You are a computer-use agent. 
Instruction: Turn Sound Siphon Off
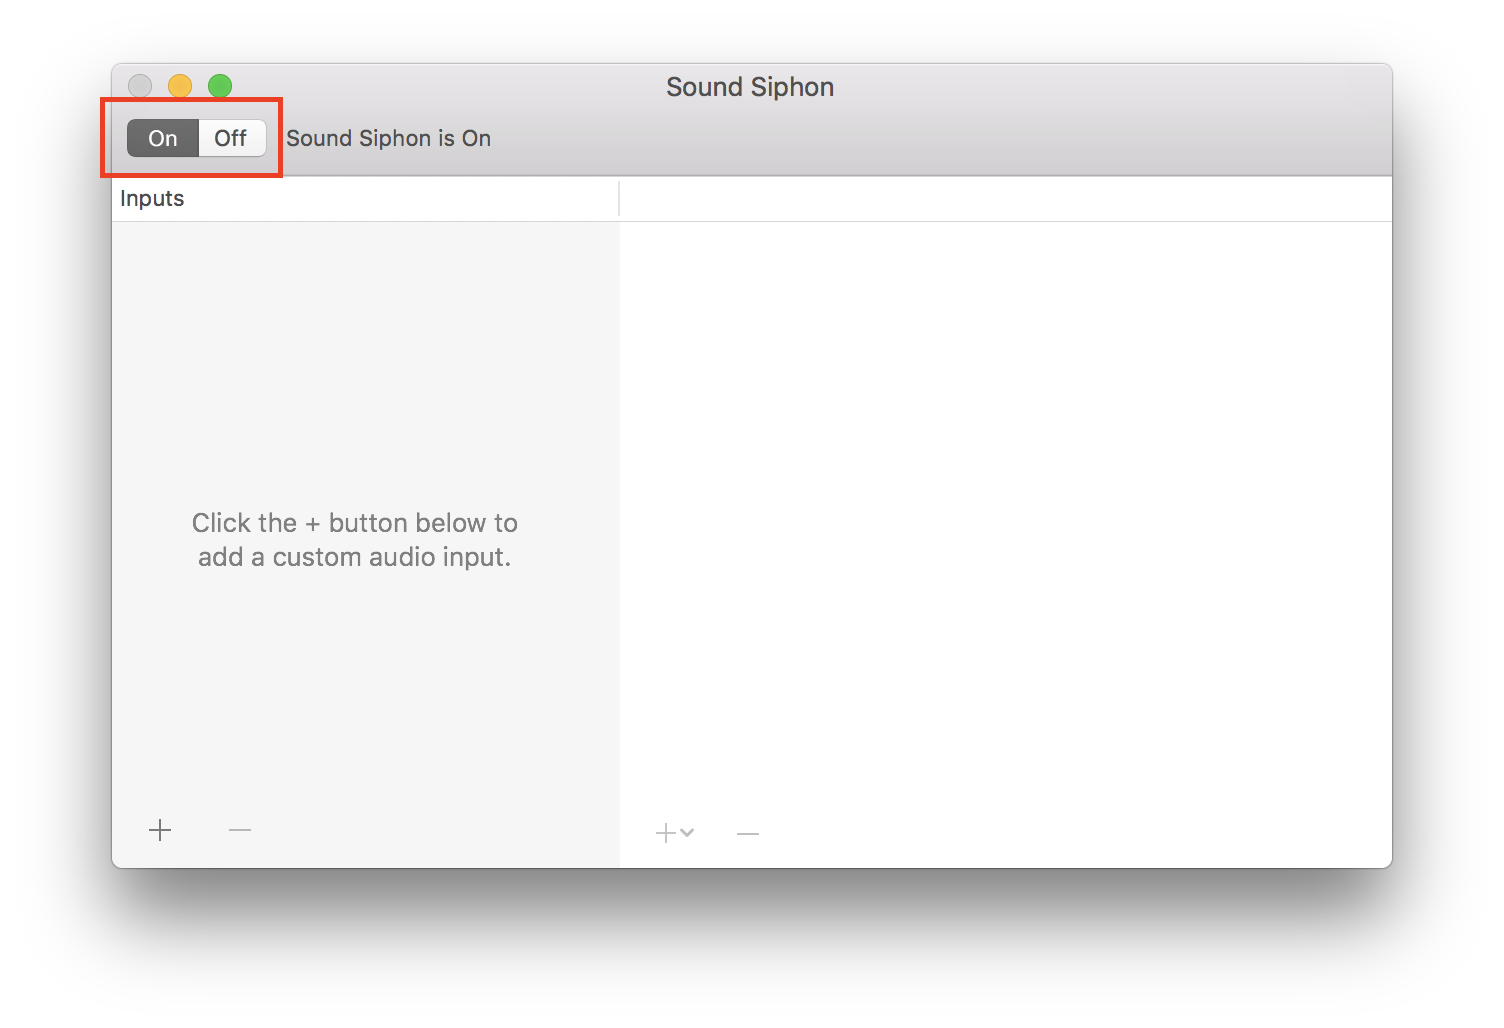[x=232, y=138]
